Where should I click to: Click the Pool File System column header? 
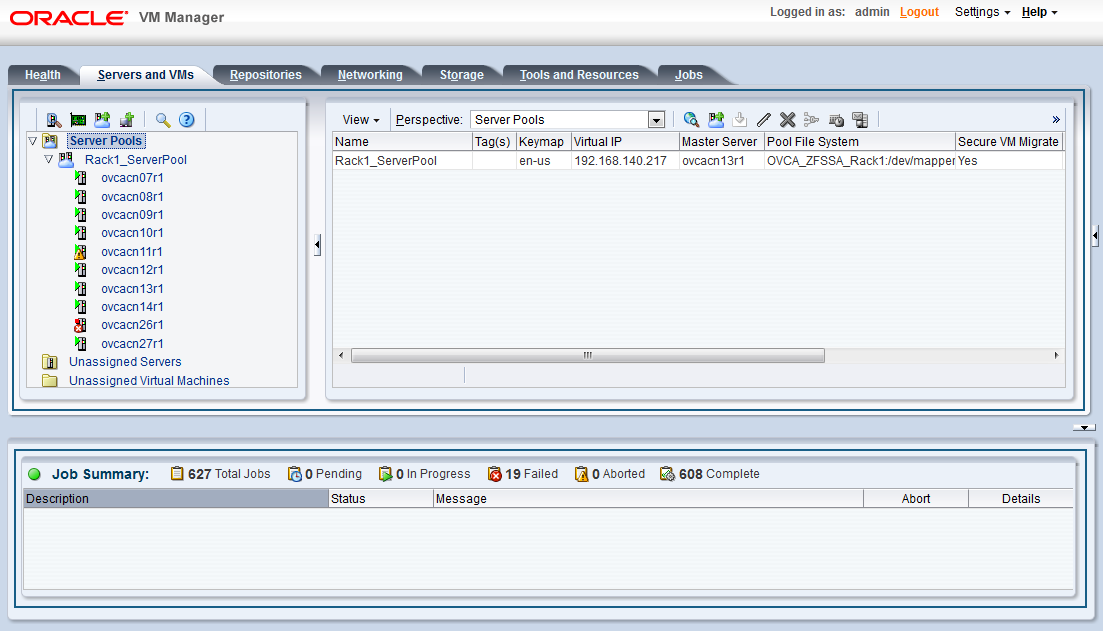tap(860, 141)
